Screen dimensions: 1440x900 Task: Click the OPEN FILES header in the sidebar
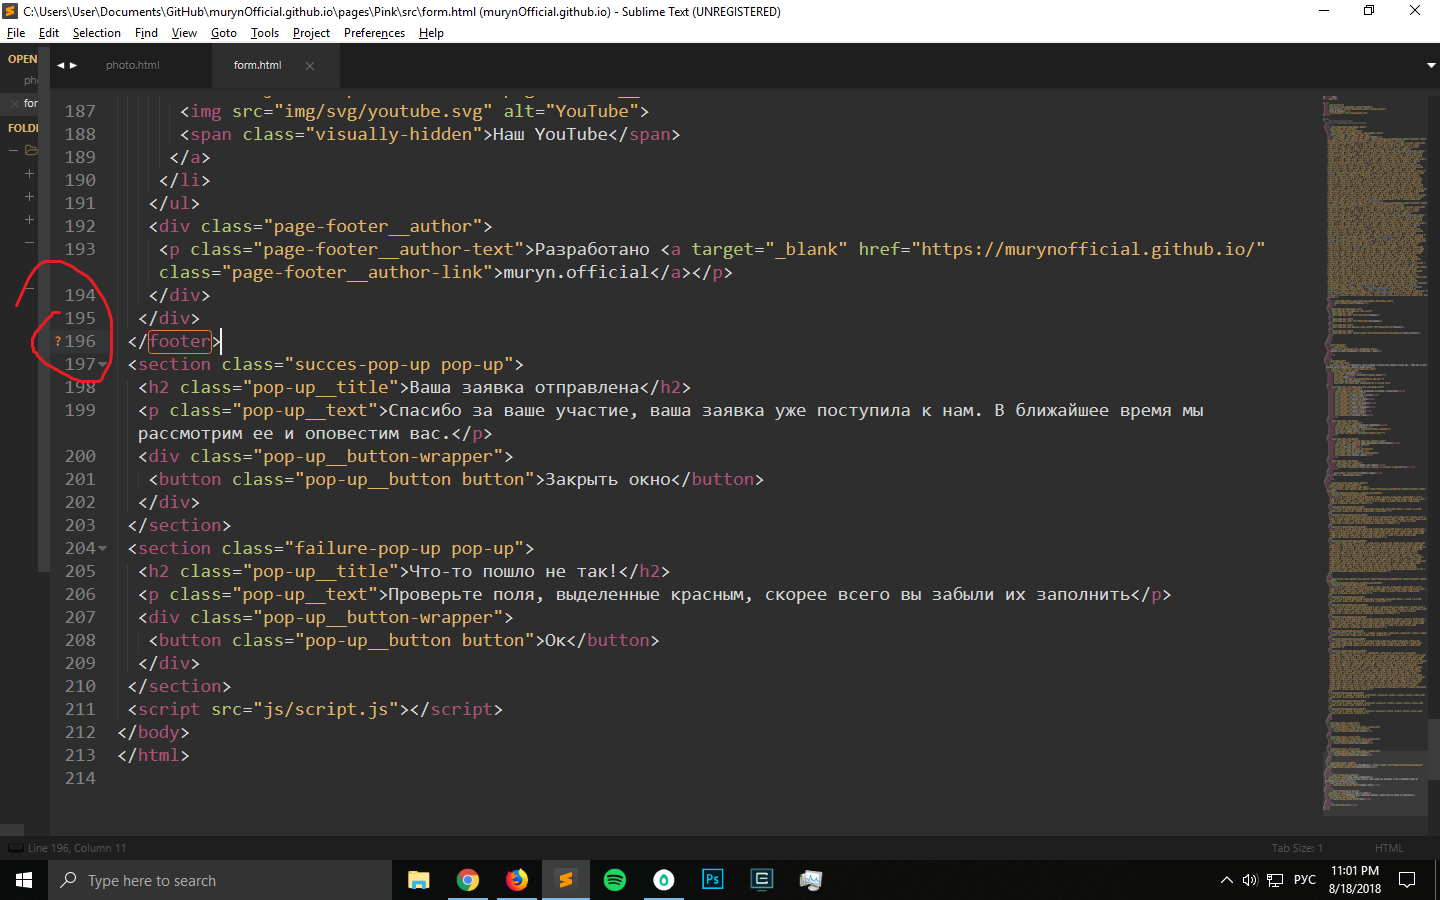[x=23, y=59]
